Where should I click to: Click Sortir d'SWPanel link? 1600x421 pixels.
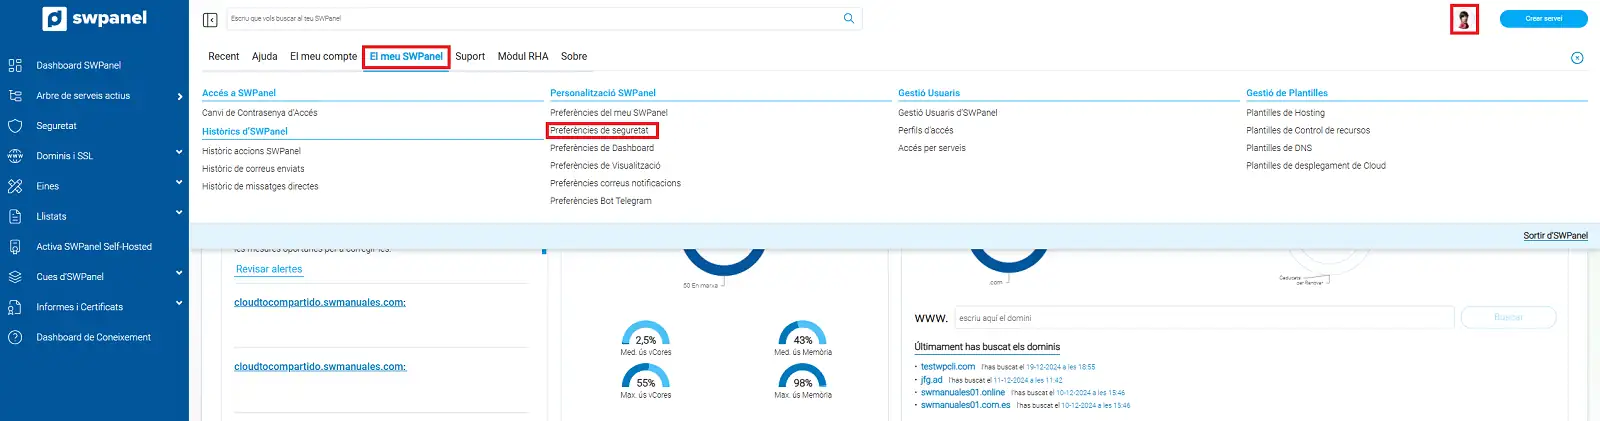(1555, 236)
